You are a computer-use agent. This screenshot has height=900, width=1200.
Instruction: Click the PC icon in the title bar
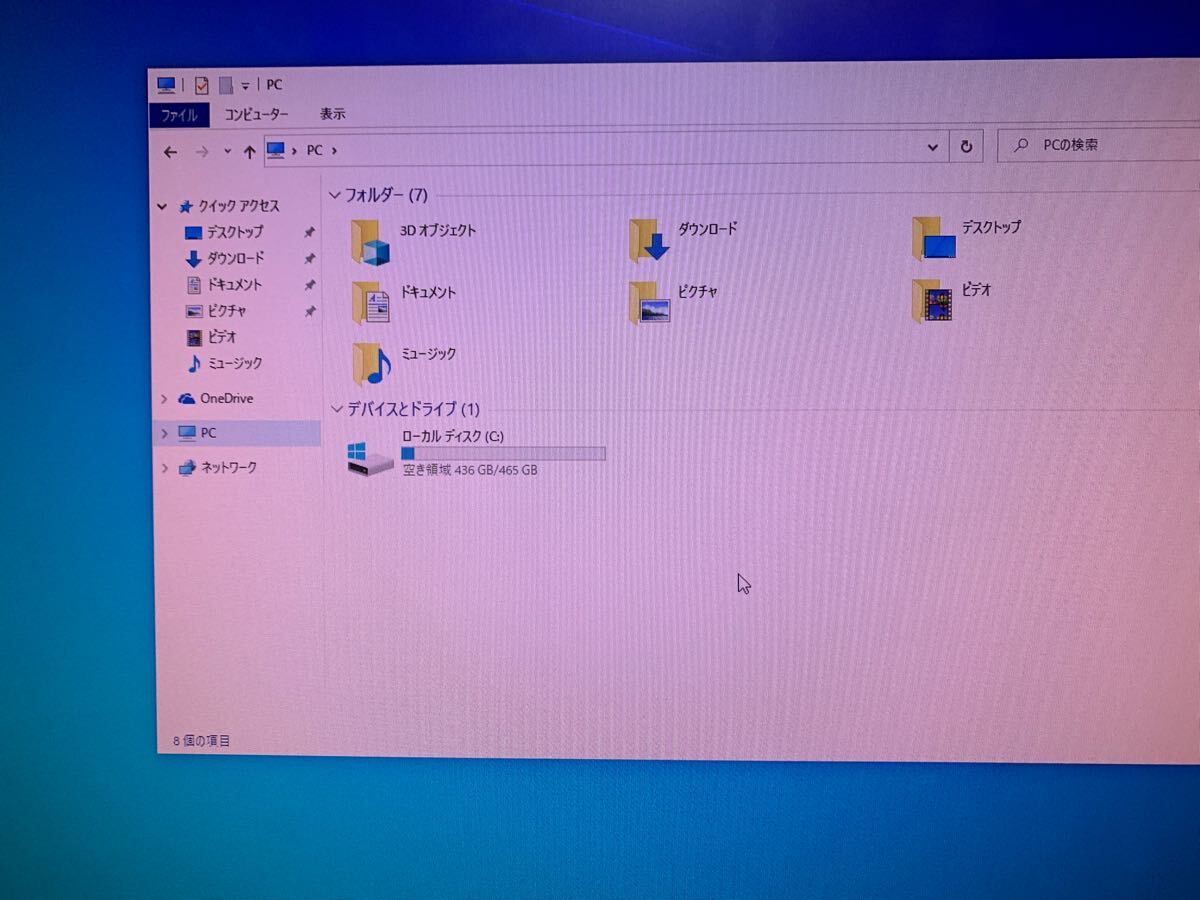tap(166, 85)
